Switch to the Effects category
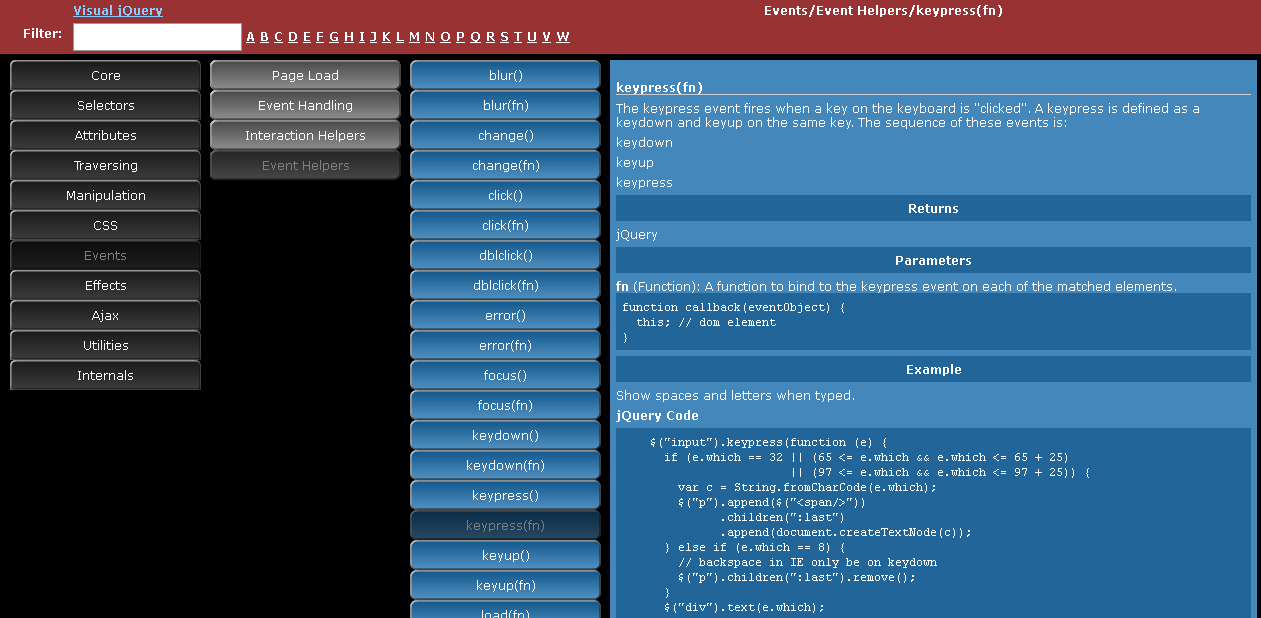 [104, 285]
